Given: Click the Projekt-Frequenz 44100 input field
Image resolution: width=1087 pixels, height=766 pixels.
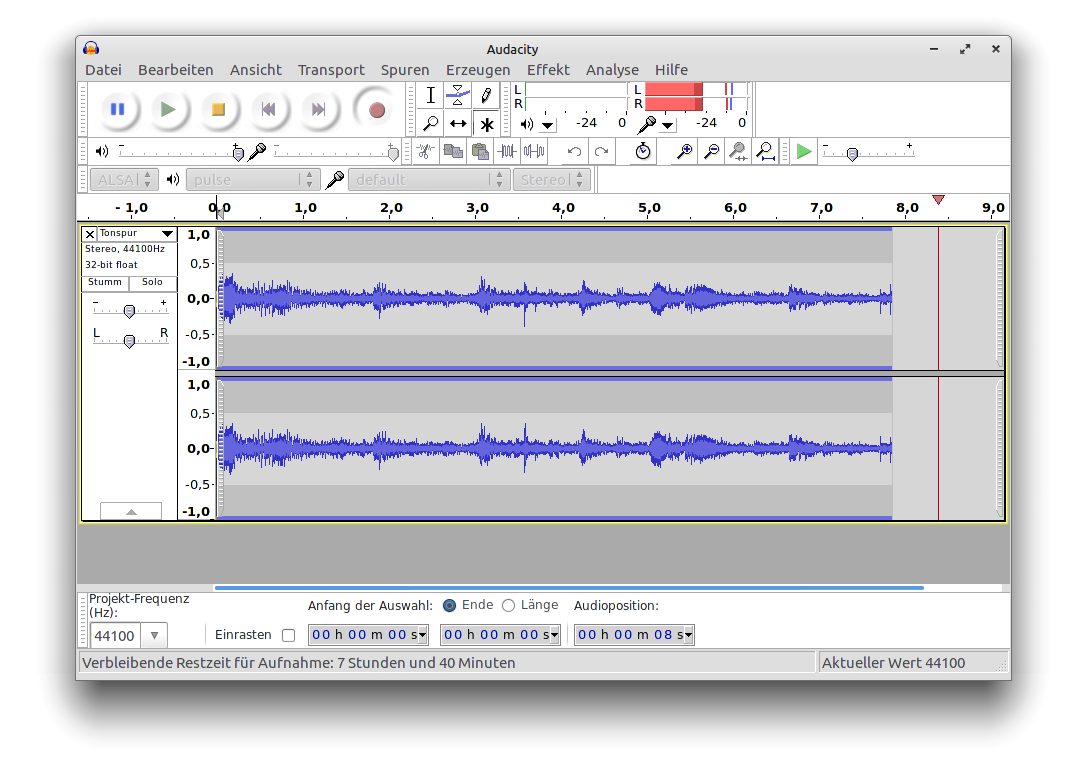Looking at the screenshot, I should tap(115, 635).
